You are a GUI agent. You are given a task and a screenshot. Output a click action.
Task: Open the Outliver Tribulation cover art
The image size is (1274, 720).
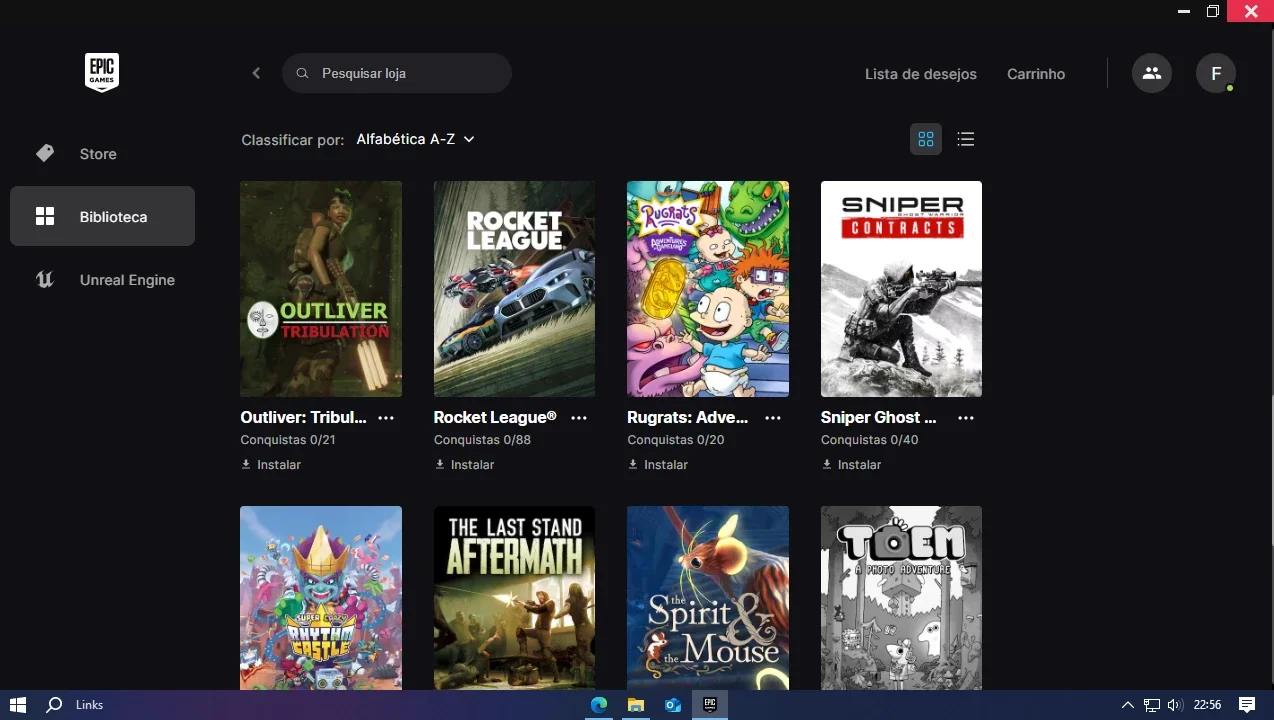click(321, 289)
